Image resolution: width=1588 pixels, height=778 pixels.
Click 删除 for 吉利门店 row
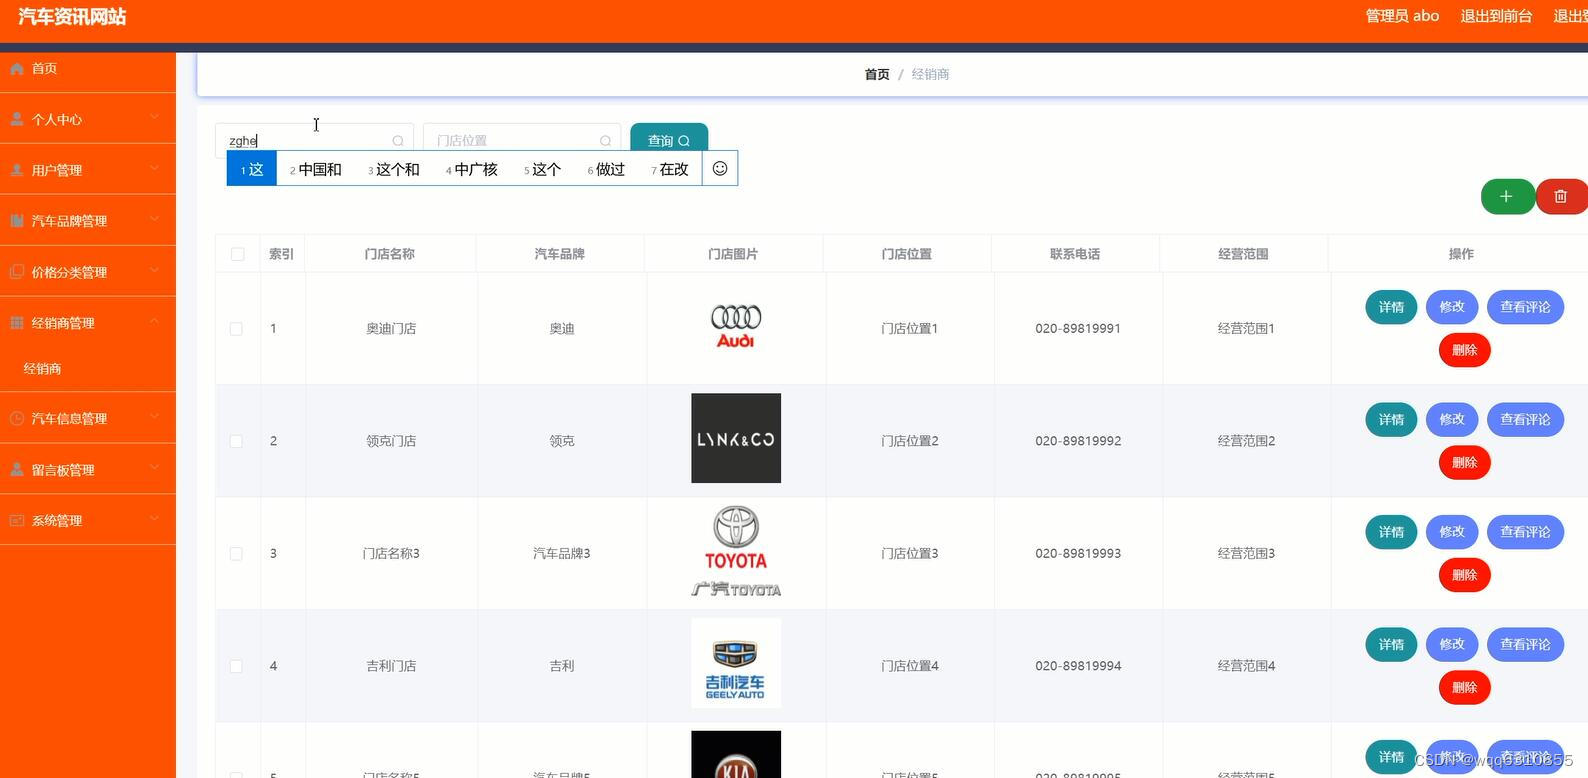click(x=1464, y=687)
